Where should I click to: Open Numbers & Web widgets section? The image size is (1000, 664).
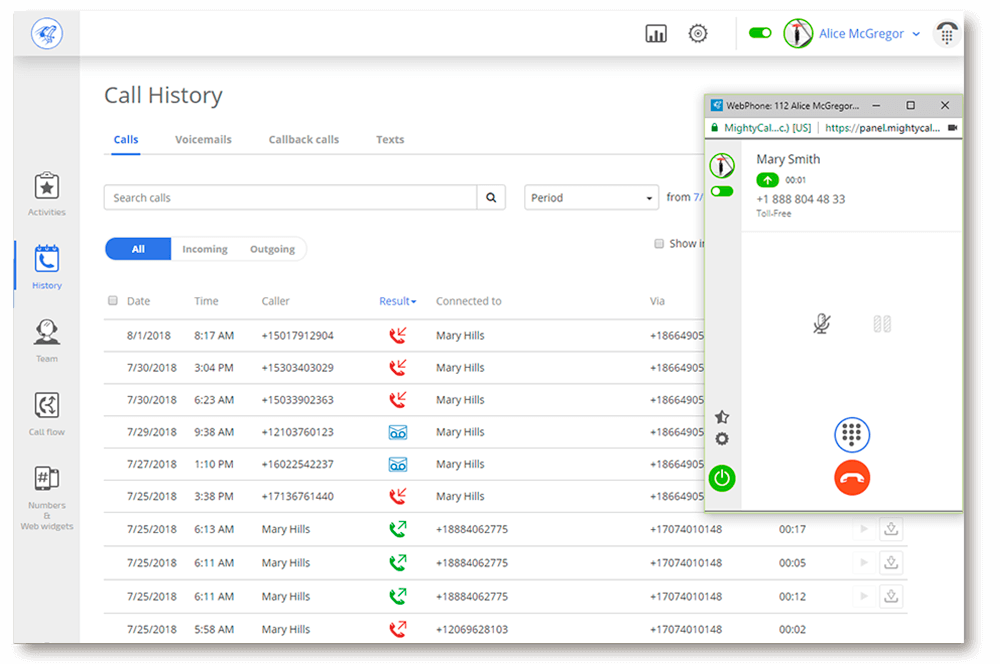(x=46, y=480)
